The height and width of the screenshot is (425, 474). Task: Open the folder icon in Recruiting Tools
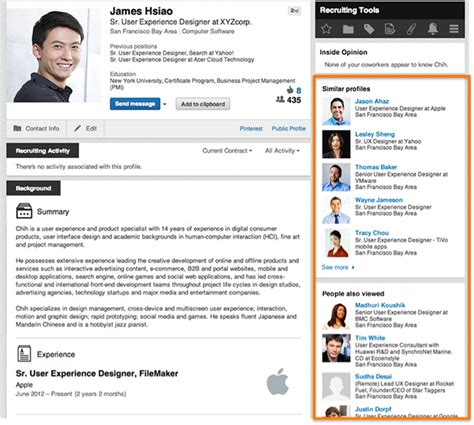point(348,29)
